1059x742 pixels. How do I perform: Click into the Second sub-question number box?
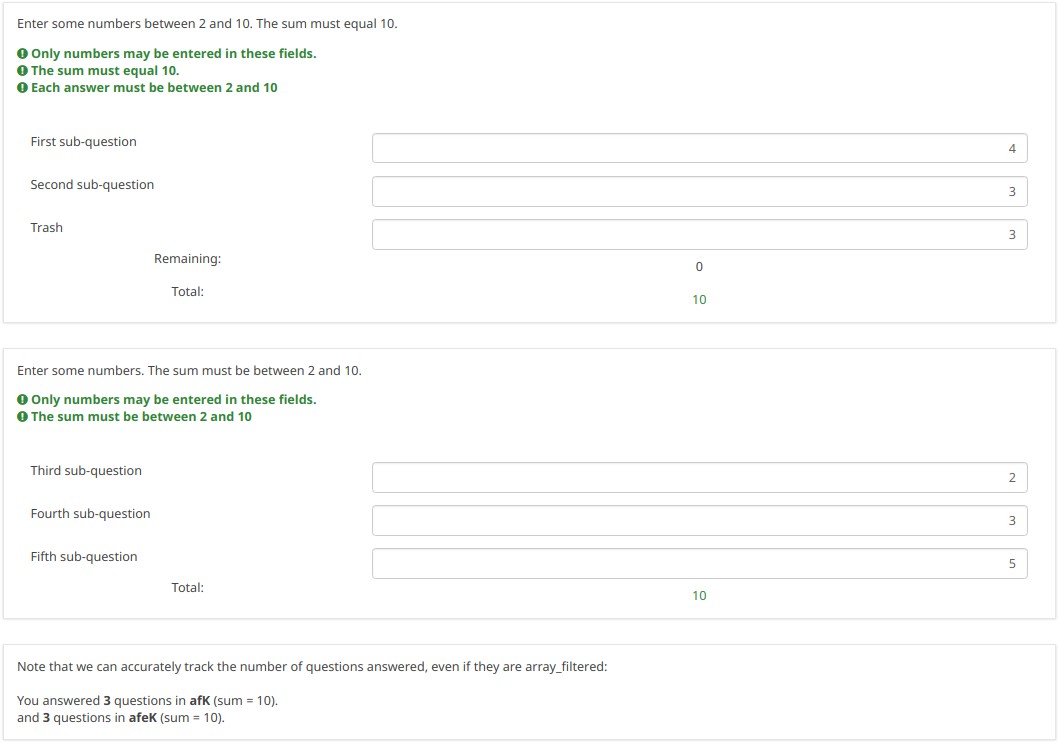(x=699, y=191)
